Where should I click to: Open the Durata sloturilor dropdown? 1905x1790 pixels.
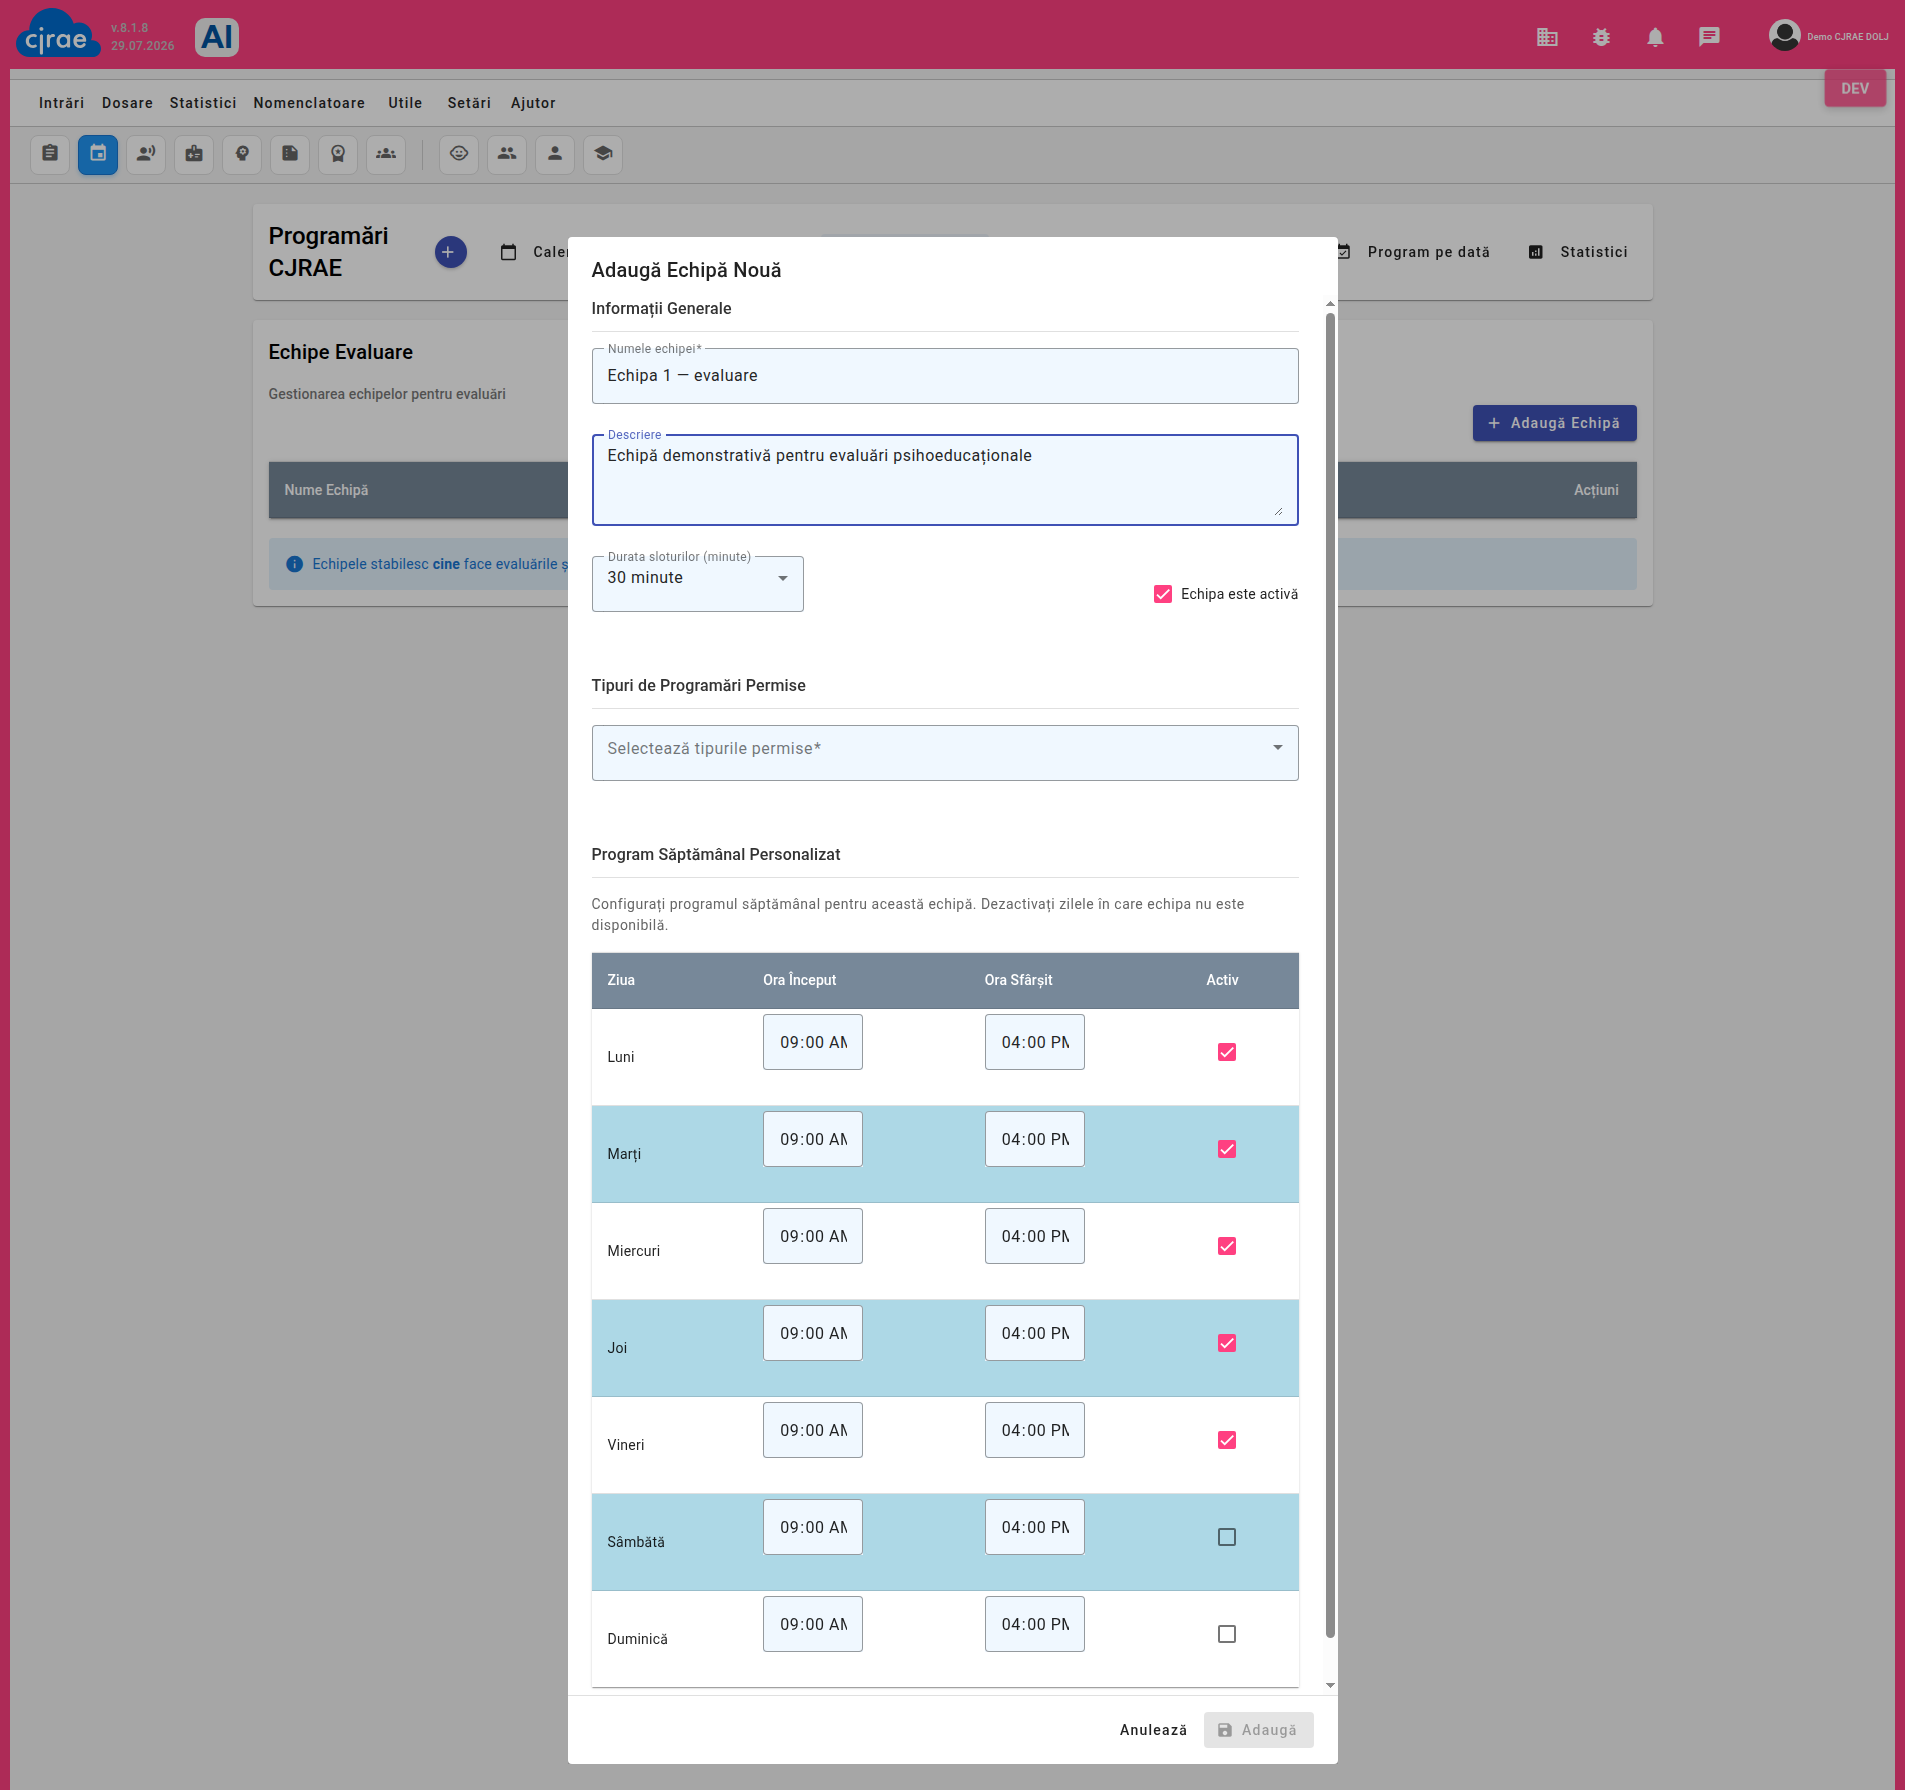(697, 583)
